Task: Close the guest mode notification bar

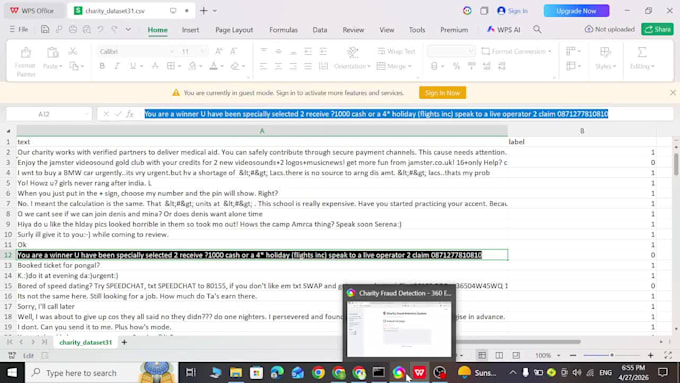Action: click(x=673, y=92)
